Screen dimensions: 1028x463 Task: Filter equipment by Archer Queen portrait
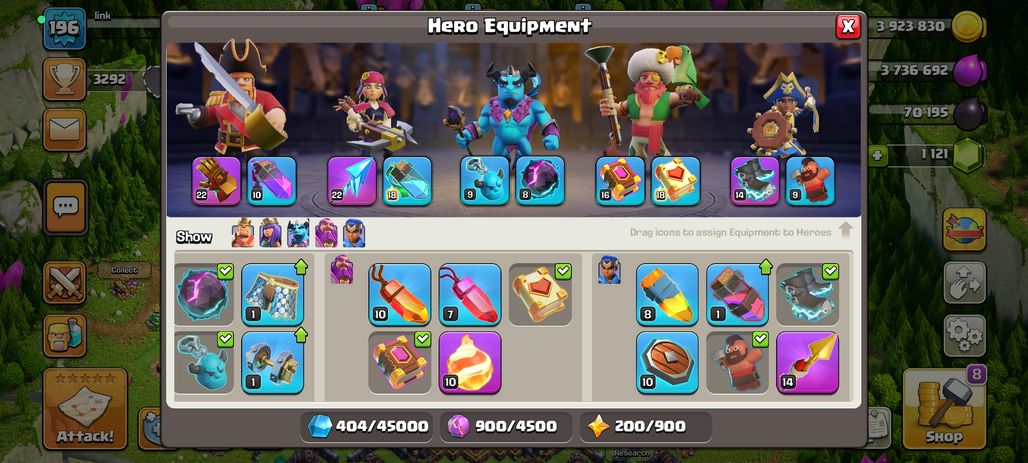pos(270,233)
